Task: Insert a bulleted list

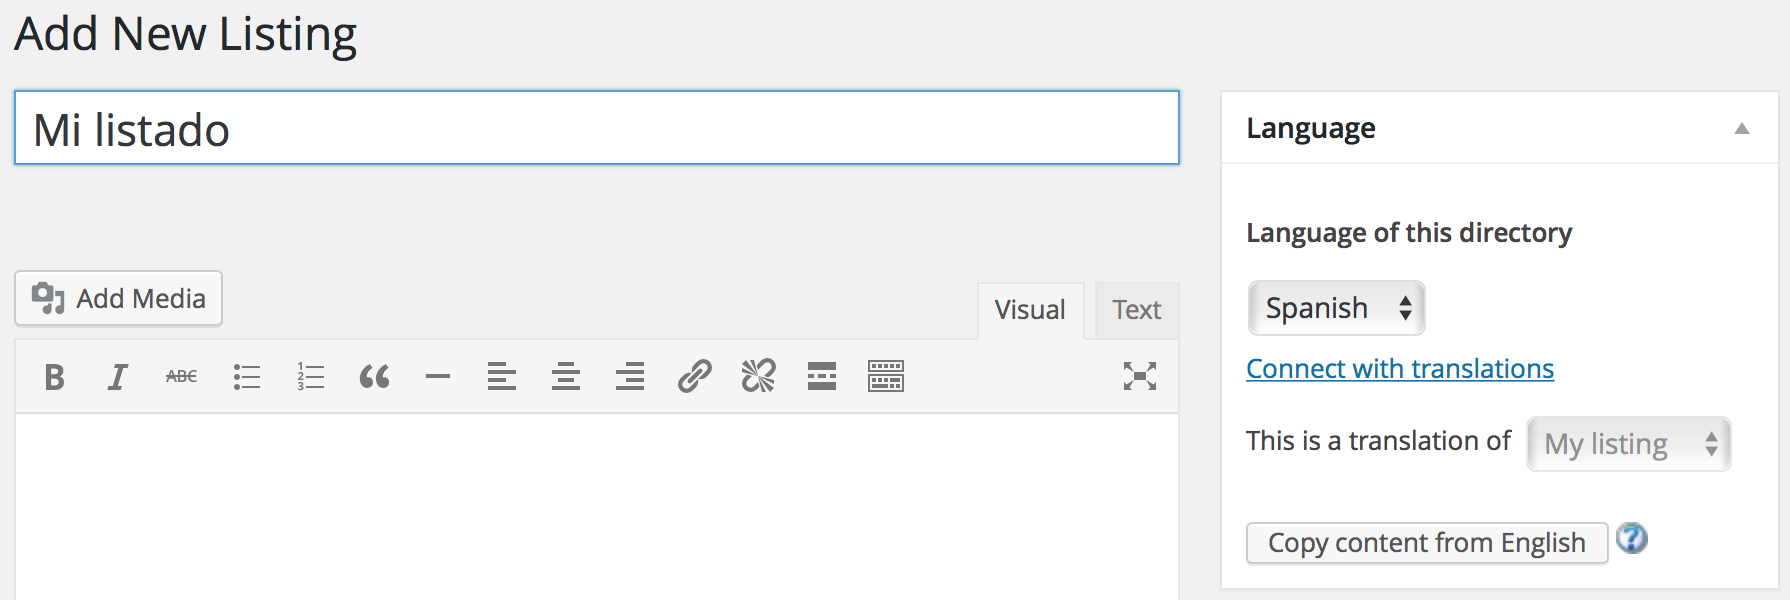Action: pos(246,377)
